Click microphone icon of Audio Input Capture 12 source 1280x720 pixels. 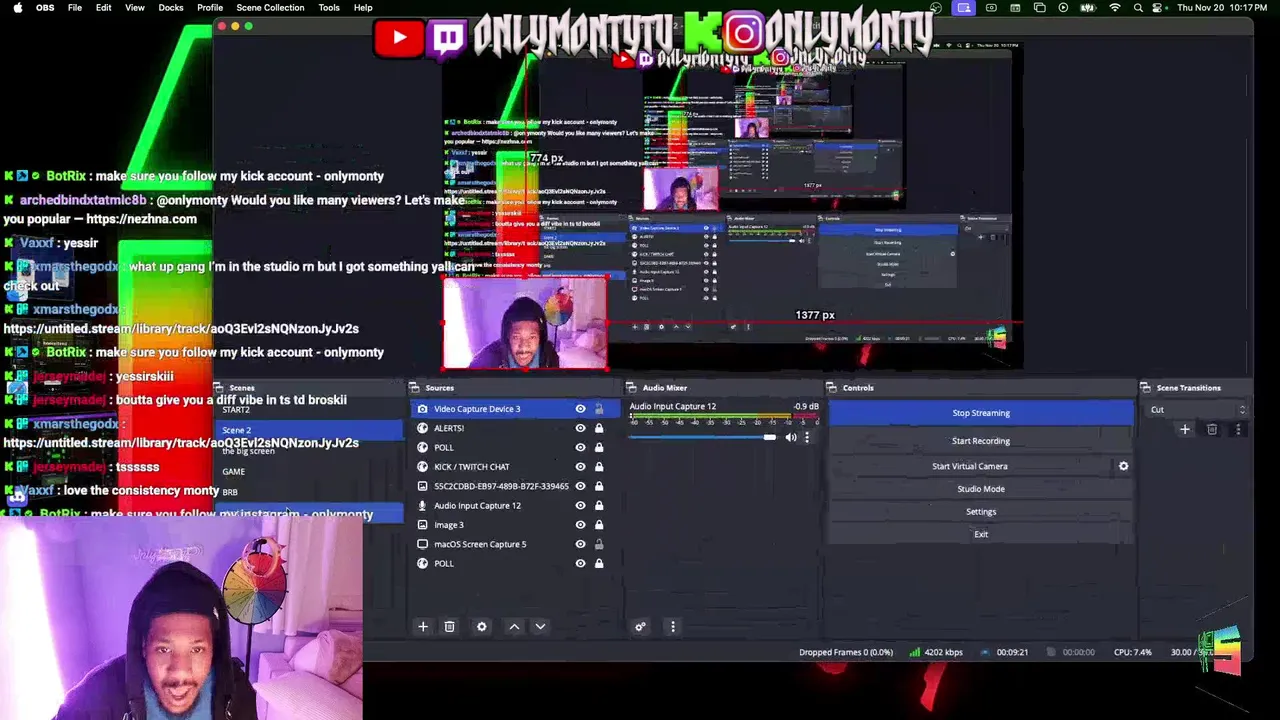422,506
